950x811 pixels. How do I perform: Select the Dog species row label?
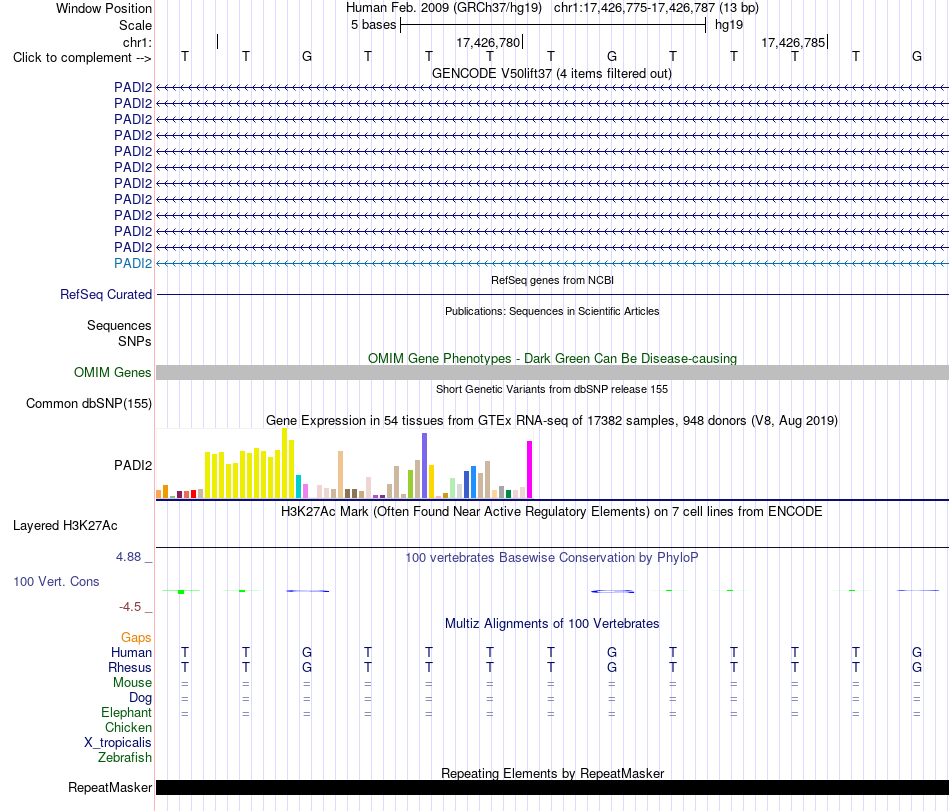[140, 698]
